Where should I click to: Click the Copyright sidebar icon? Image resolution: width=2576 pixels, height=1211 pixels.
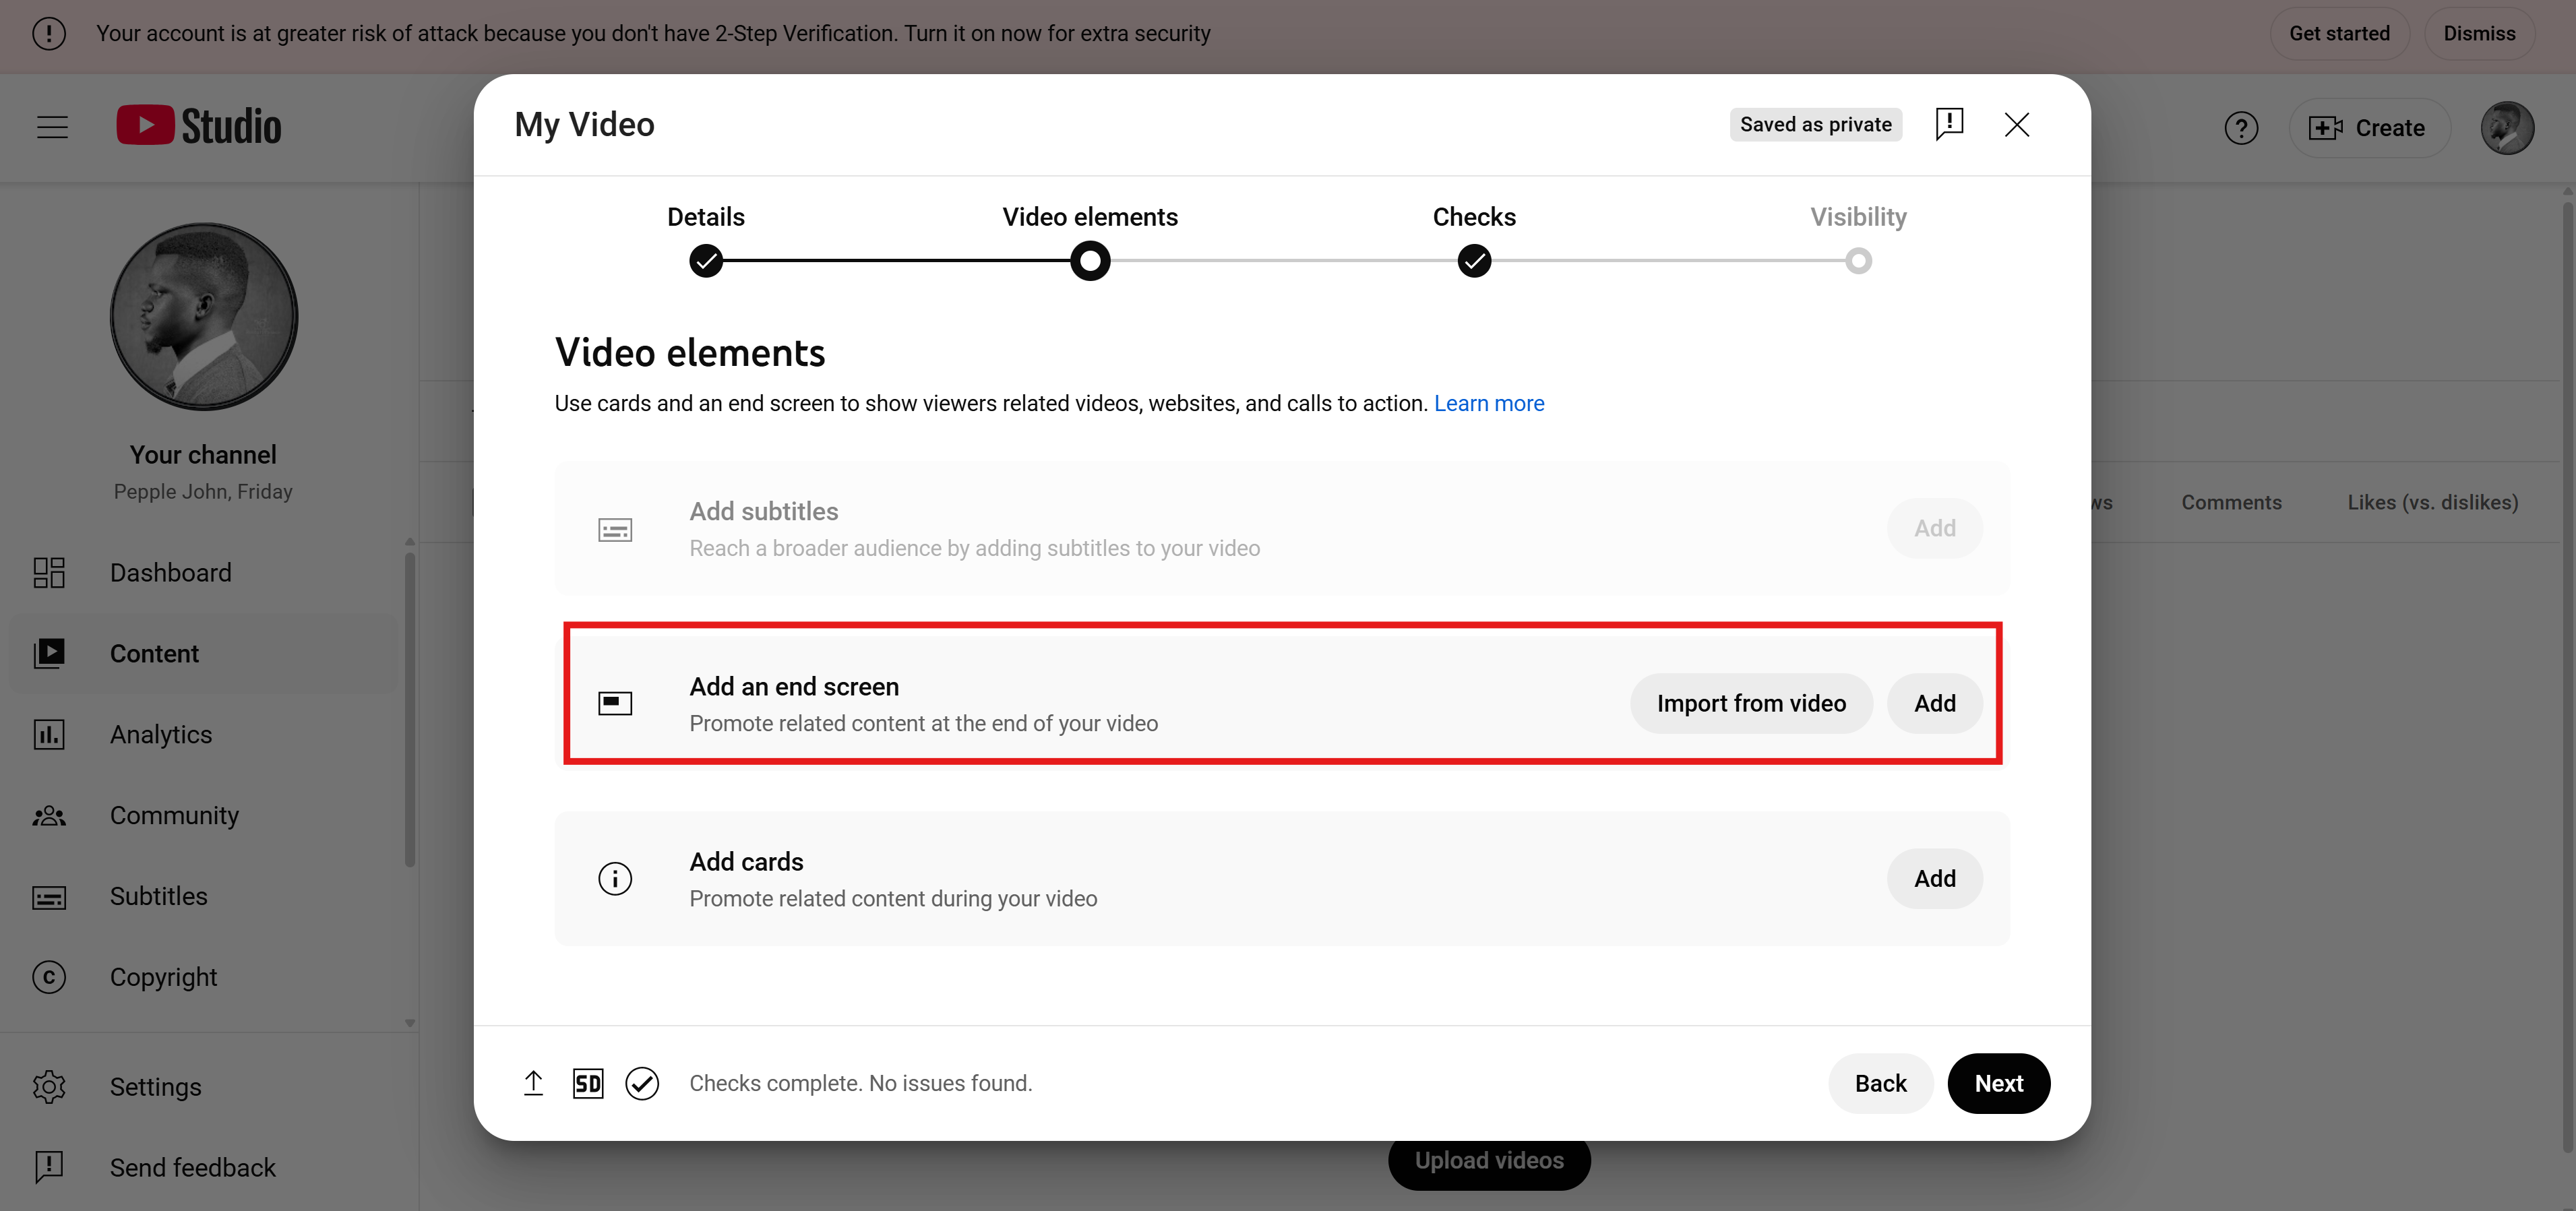pos(49,977)
